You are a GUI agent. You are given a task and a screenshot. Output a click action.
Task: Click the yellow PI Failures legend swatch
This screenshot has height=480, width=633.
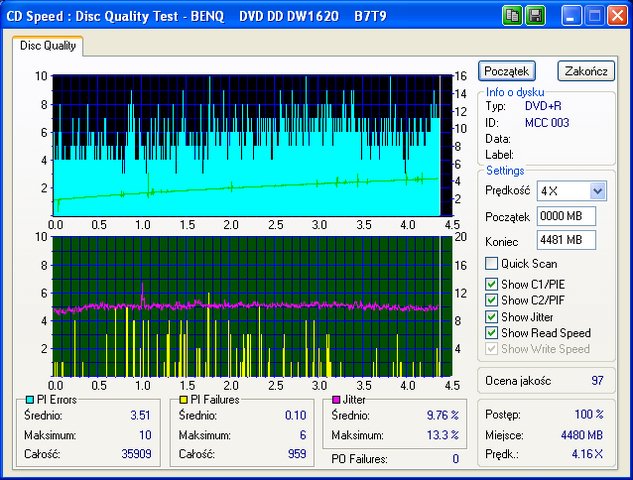[x=183, y=400]
